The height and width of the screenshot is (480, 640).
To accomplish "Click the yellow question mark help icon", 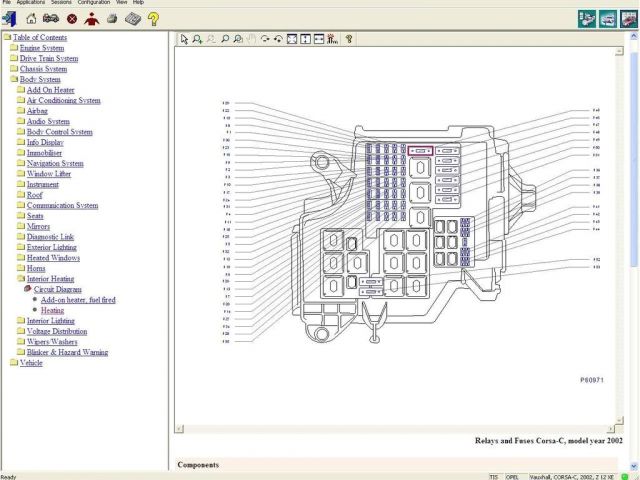I will [x=153, y=18].
